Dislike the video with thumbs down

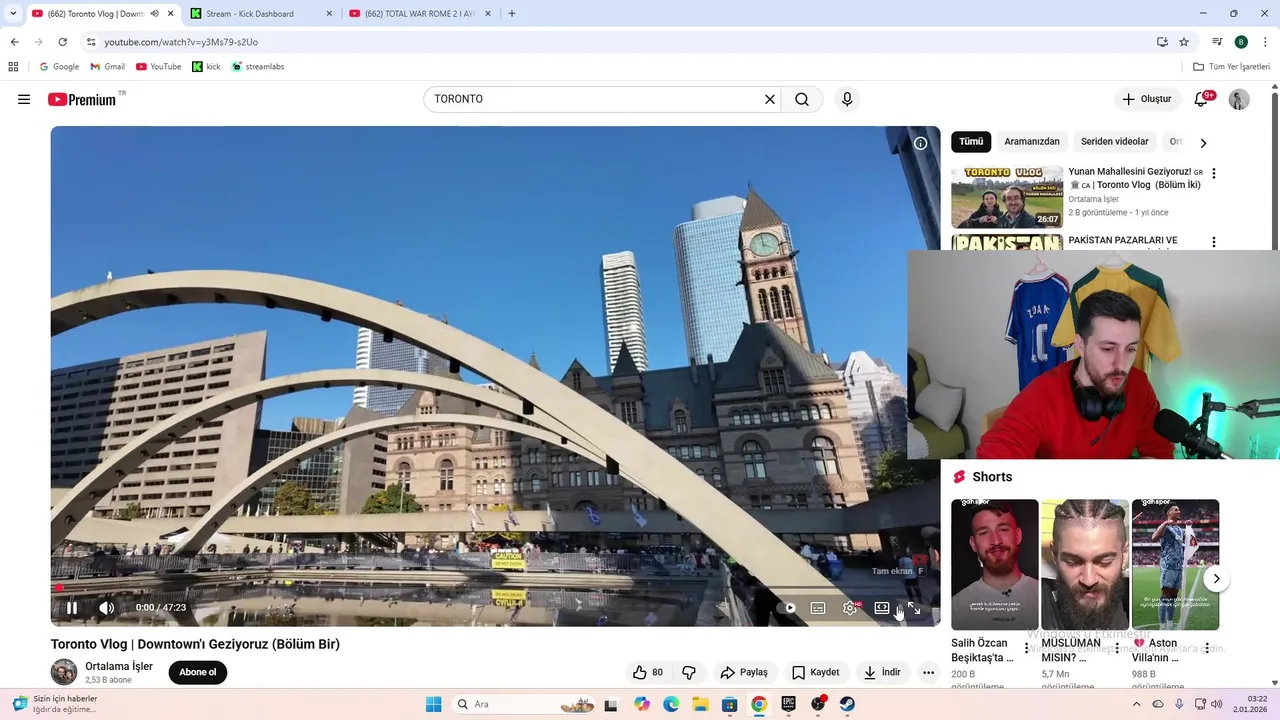click(689, 672)
